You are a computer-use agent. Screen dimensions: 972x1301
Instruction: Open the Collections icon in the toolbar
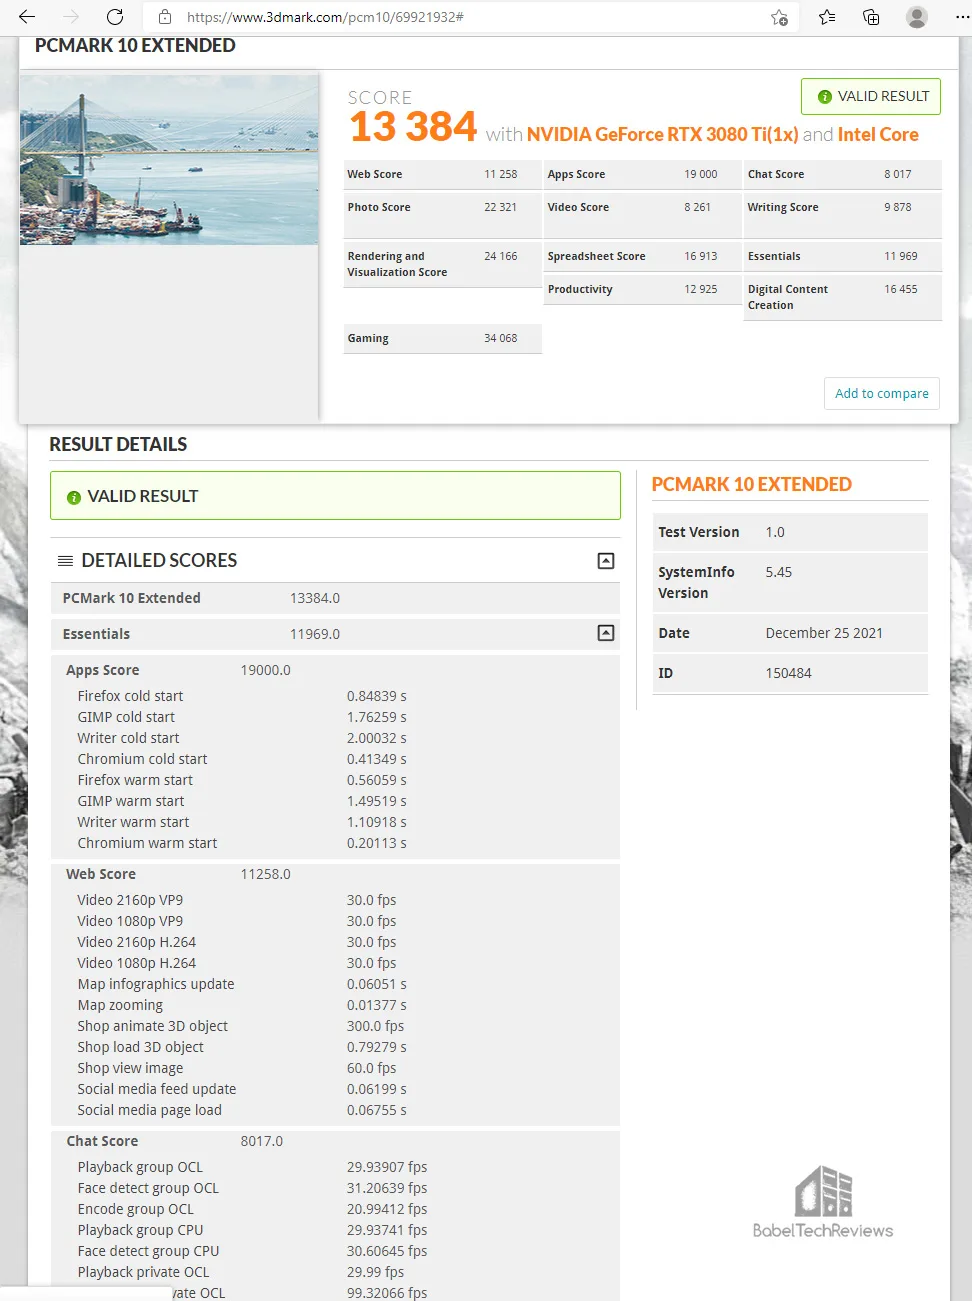tap(871, 17)
